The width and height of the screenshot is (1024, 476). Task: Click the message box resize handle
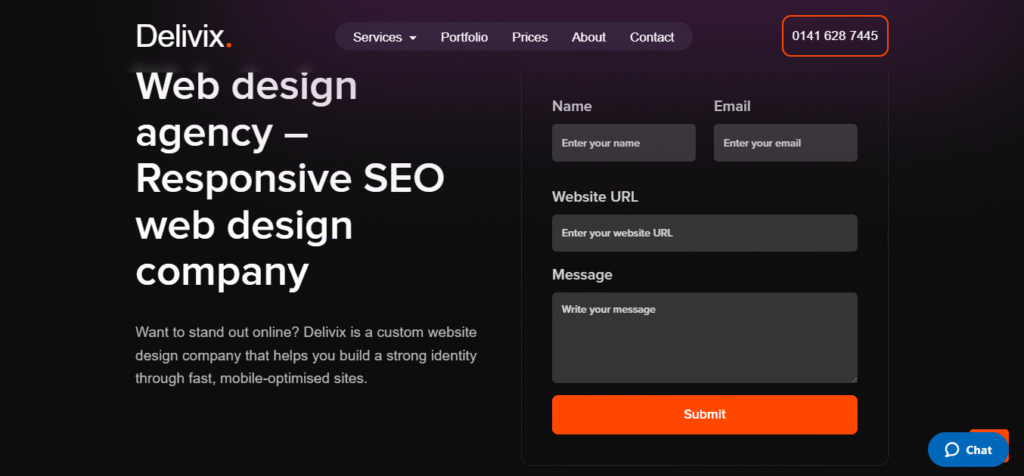[853, 378]
